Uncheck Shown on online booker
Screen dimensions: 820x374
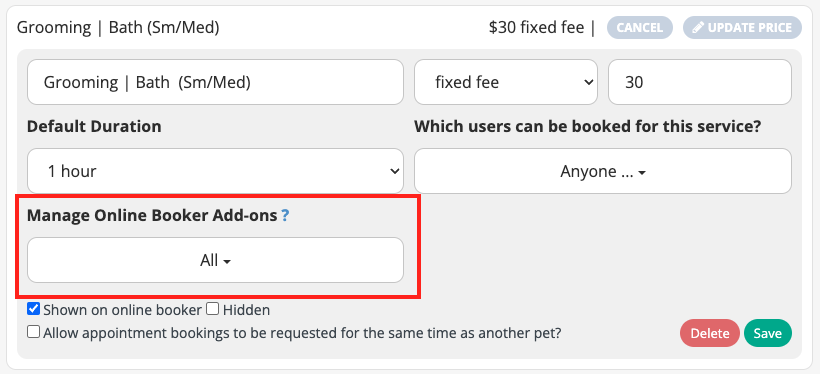(x=33, y=309)
